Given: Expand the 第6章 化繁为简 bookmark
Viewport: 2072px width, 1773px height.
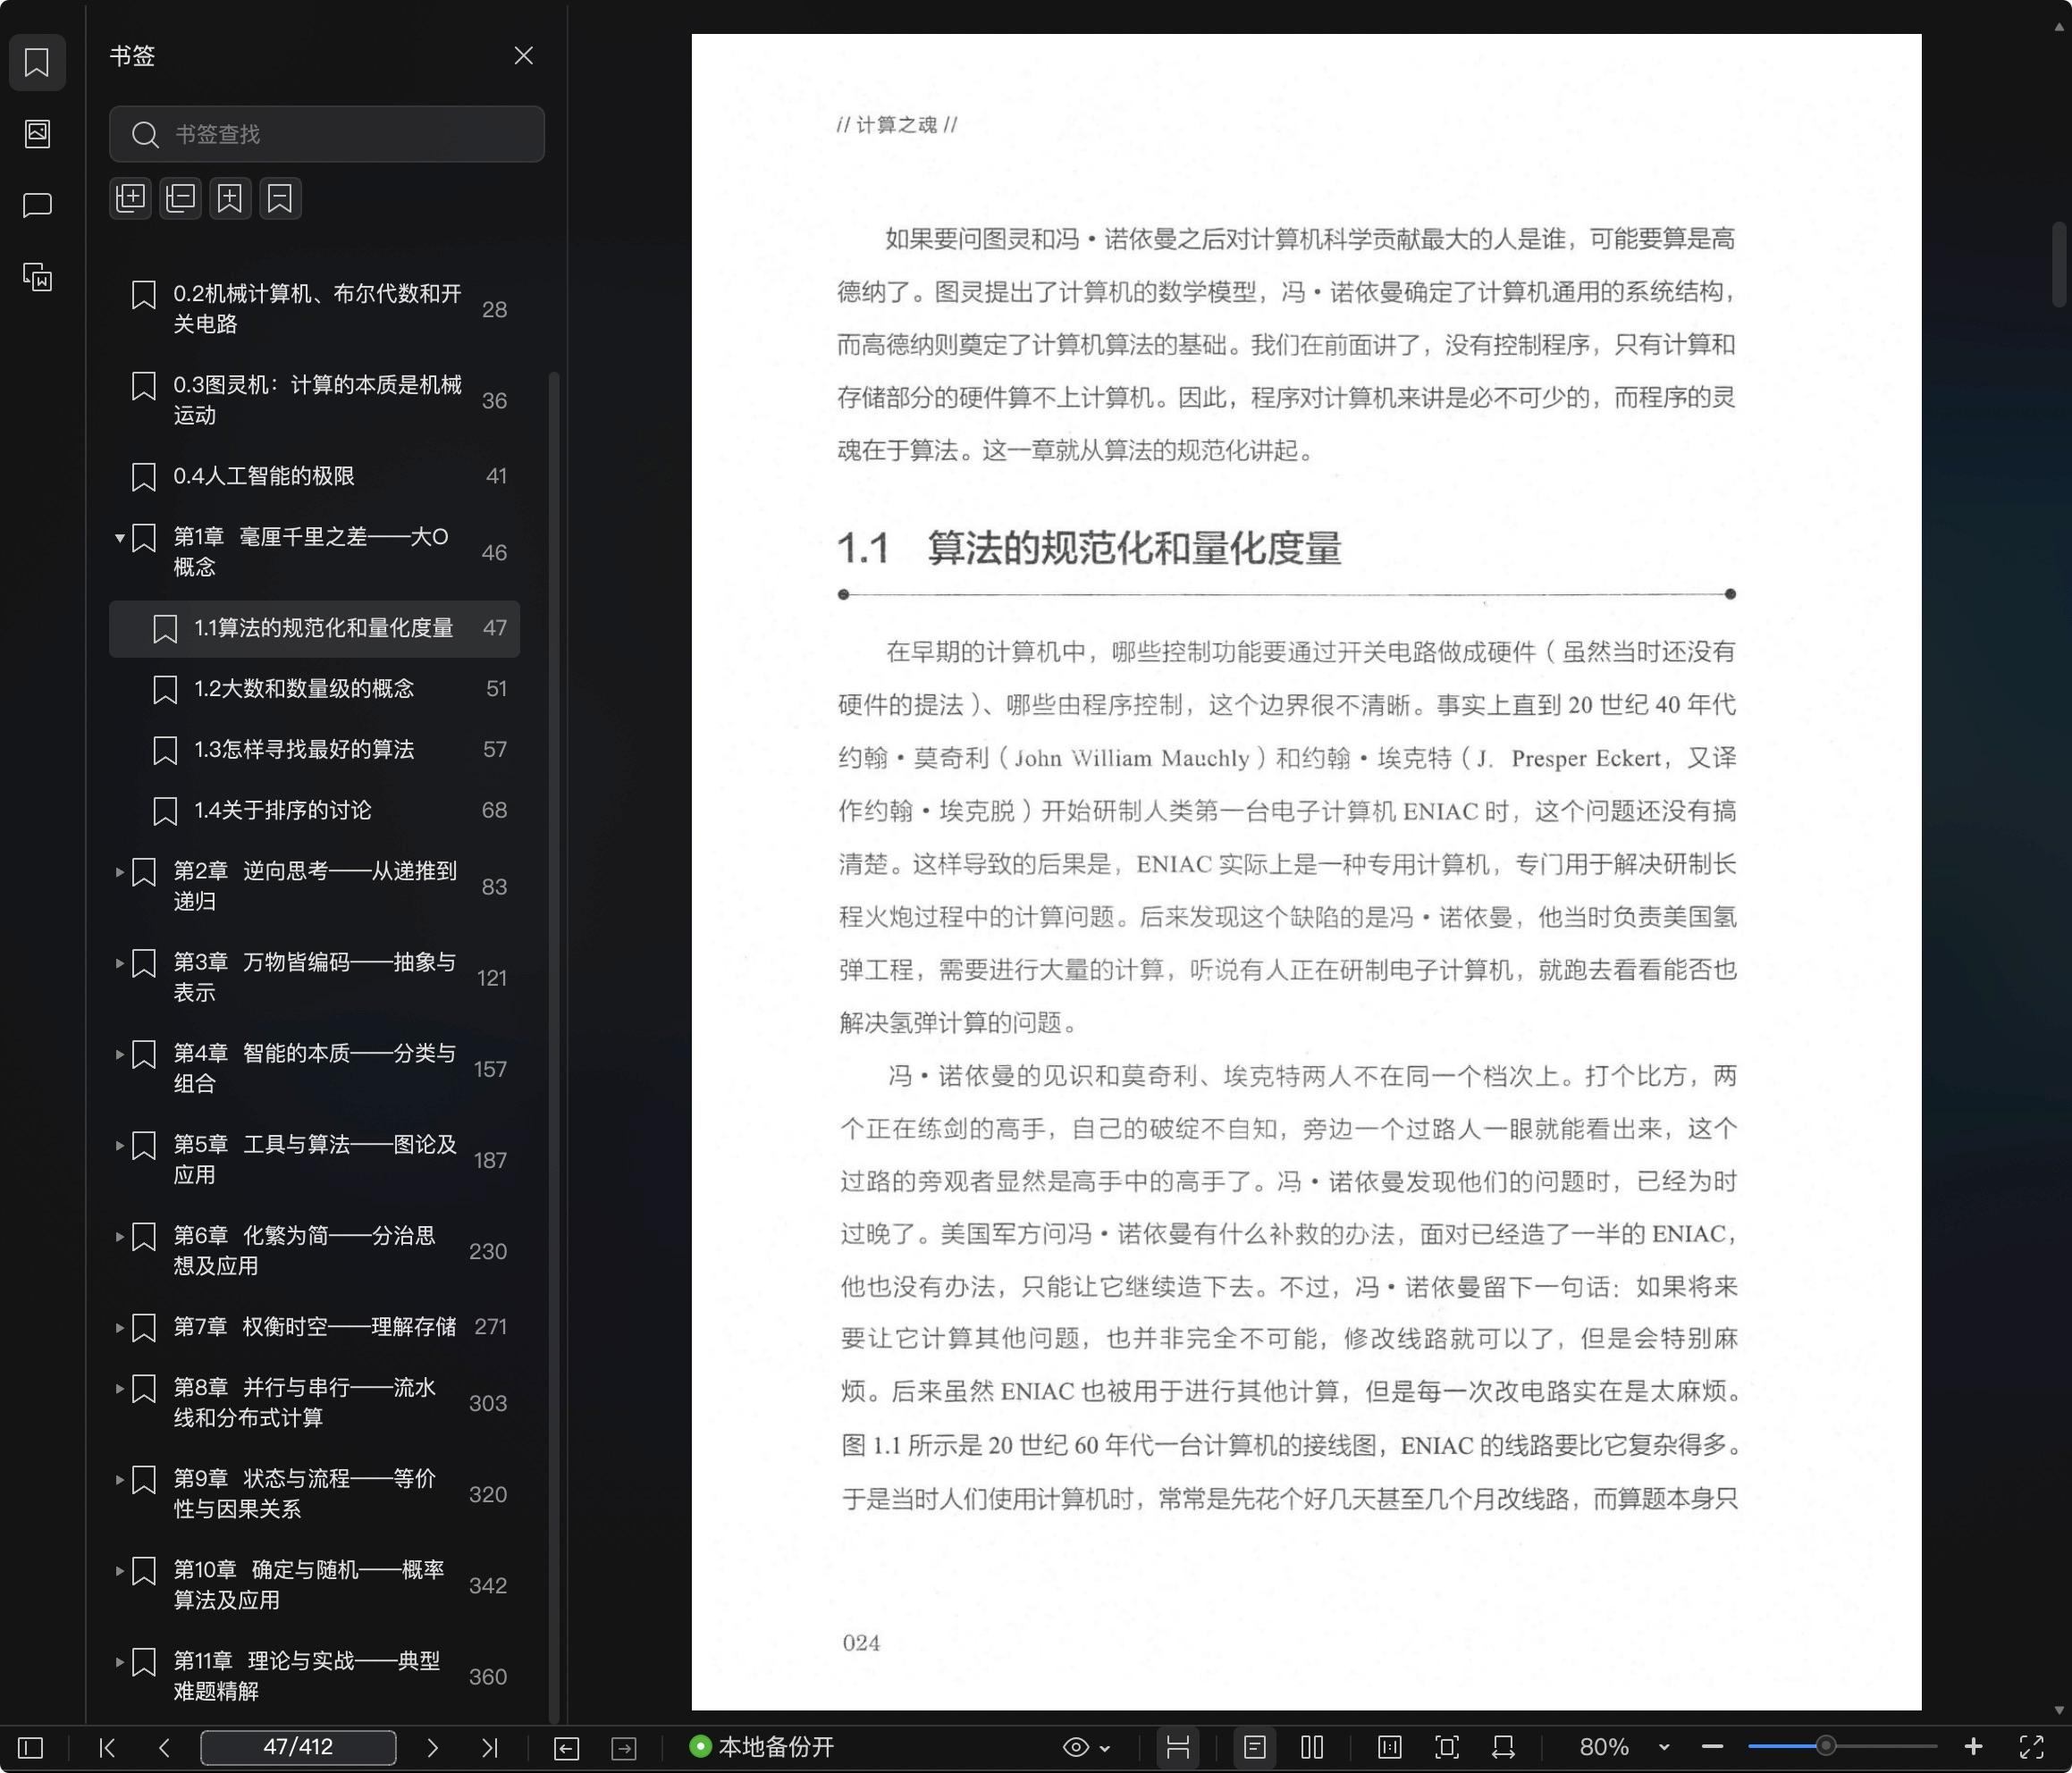Looking at the screenshot, I should pos(119,1237).
